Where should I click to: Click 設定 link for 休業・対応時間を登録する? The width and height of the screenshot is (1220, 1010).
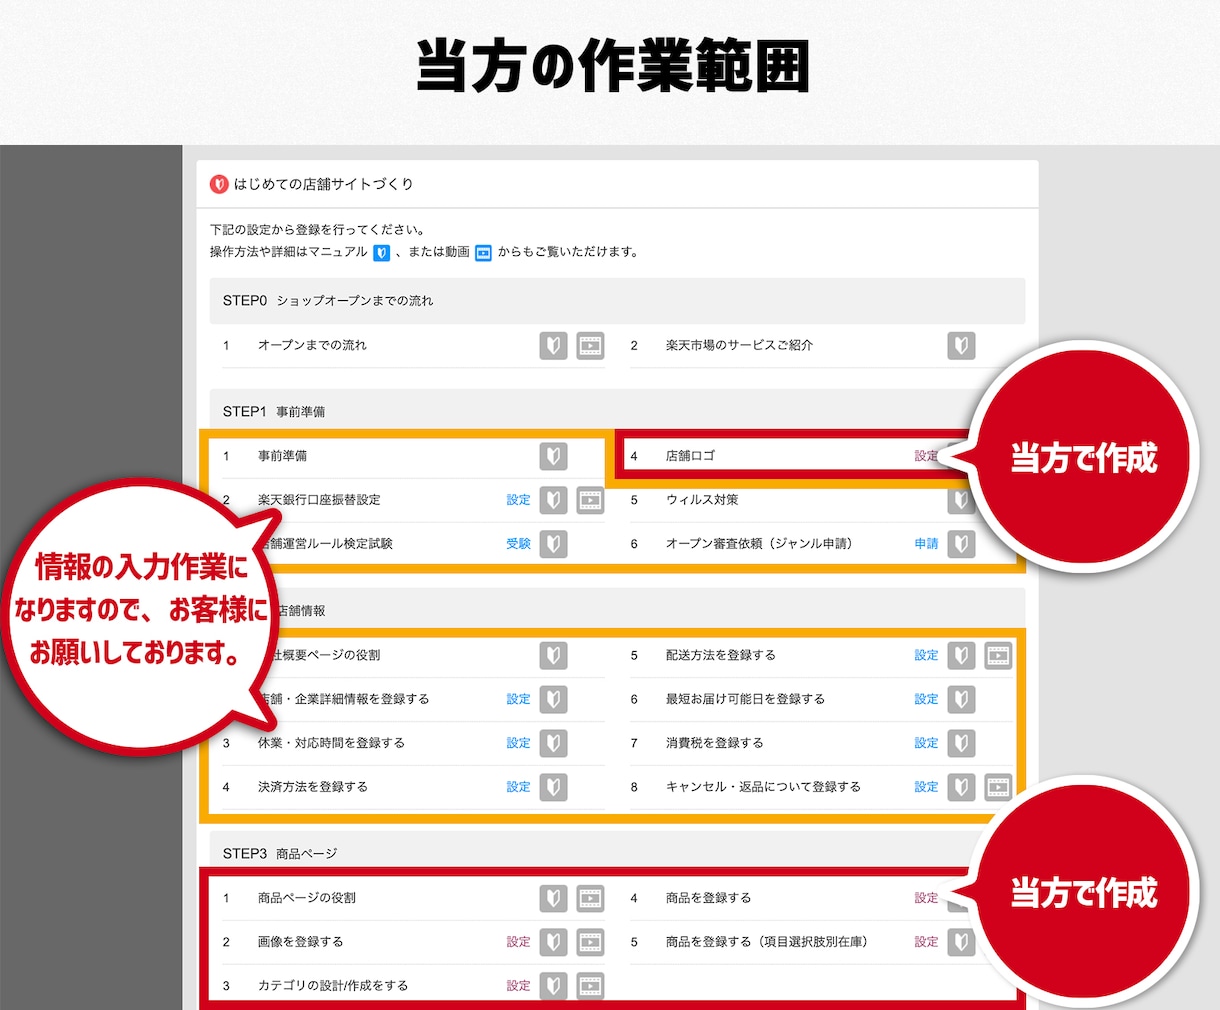(x=518, y=744)
